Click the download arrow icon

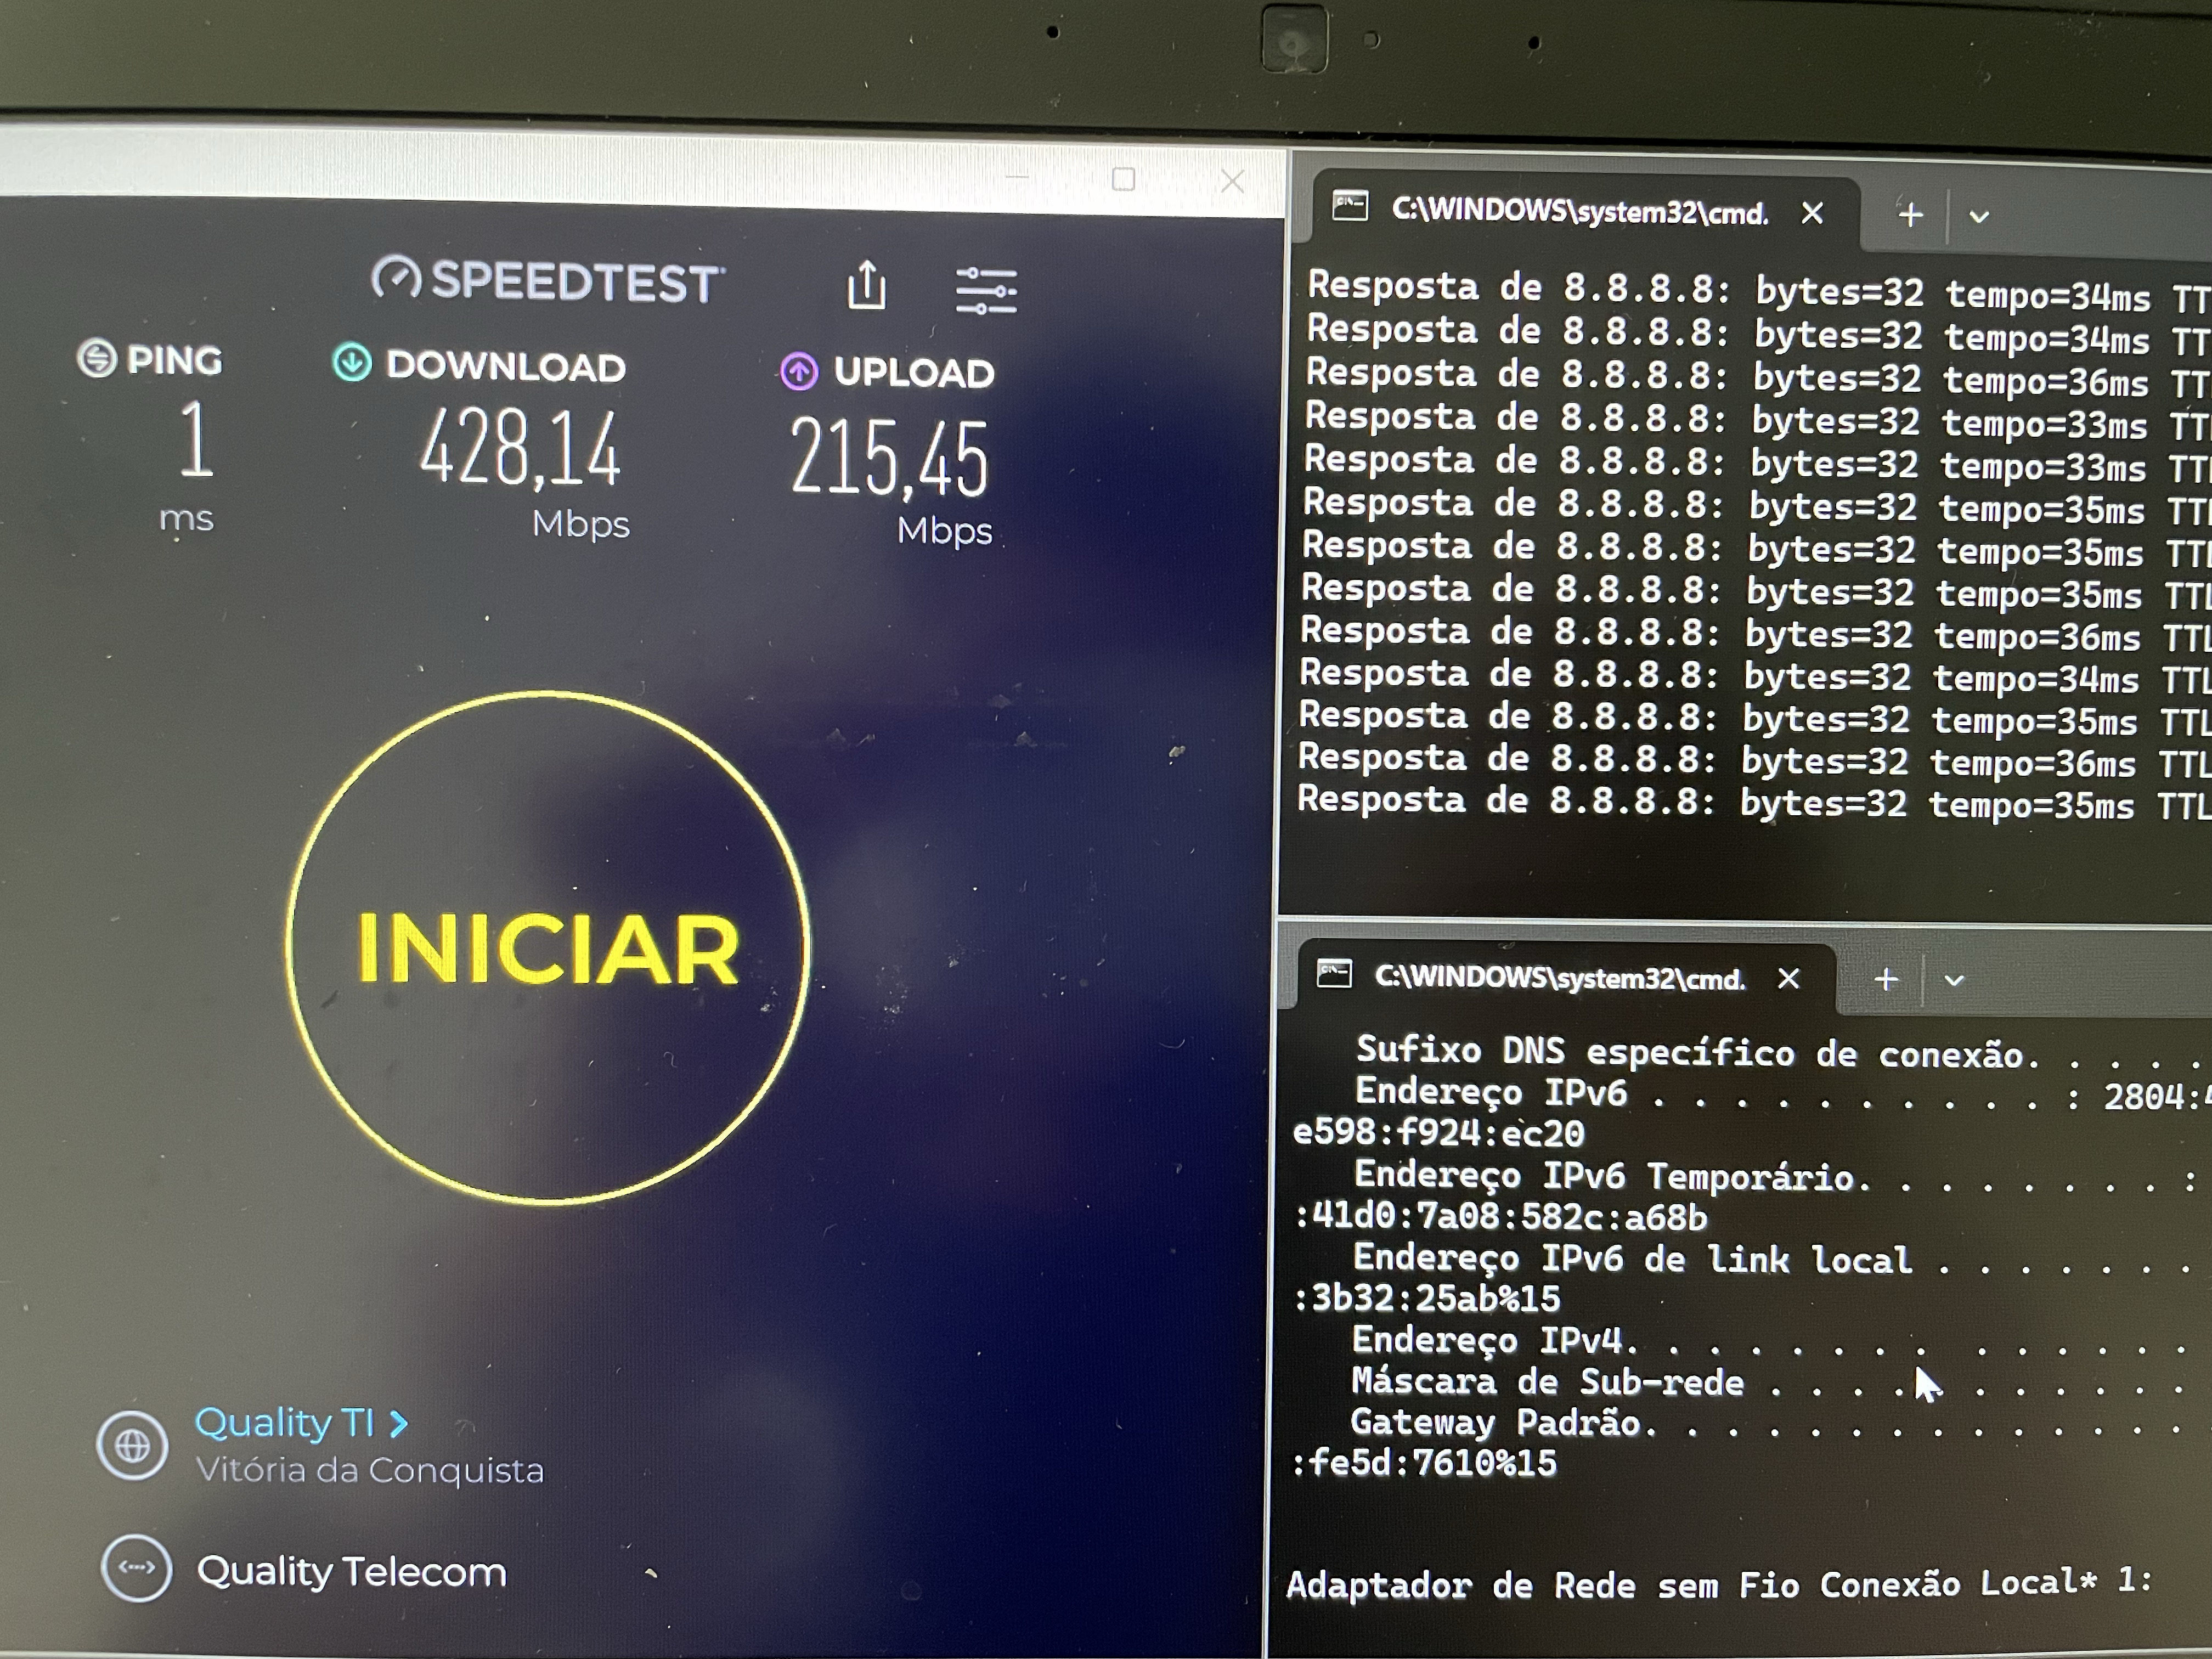point(352,362)
